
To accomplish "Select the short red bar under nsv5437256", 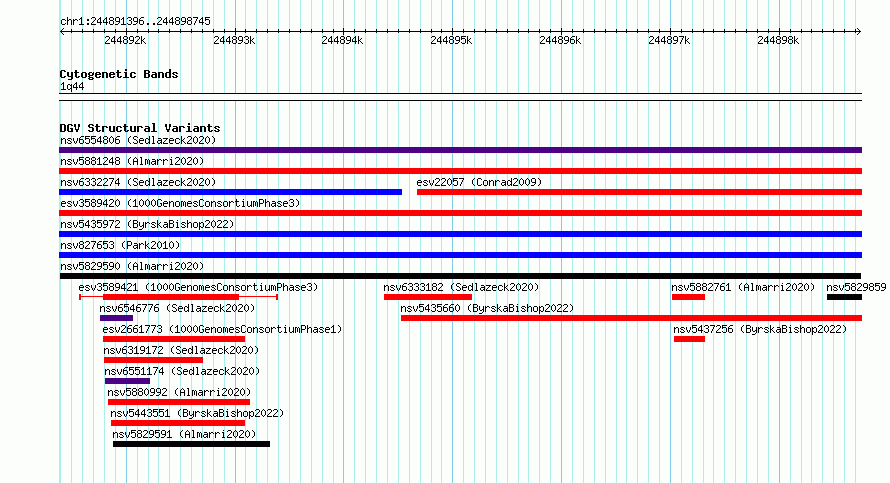I will click(x=690, y=339).
